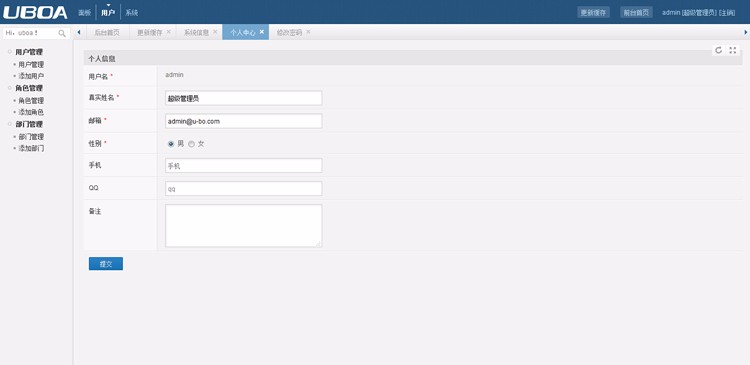Image resolution: width=750 pixels, height=365 pixels.
Task: Close the 修改密码 tab
Action: [x=308, y=32]
